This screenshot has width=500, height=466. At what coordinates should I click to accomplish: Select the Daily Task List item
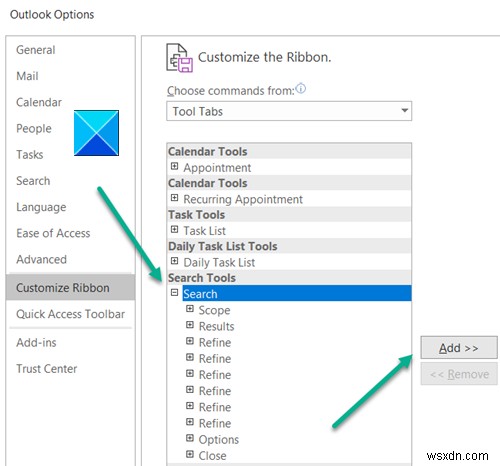[219, 262]
